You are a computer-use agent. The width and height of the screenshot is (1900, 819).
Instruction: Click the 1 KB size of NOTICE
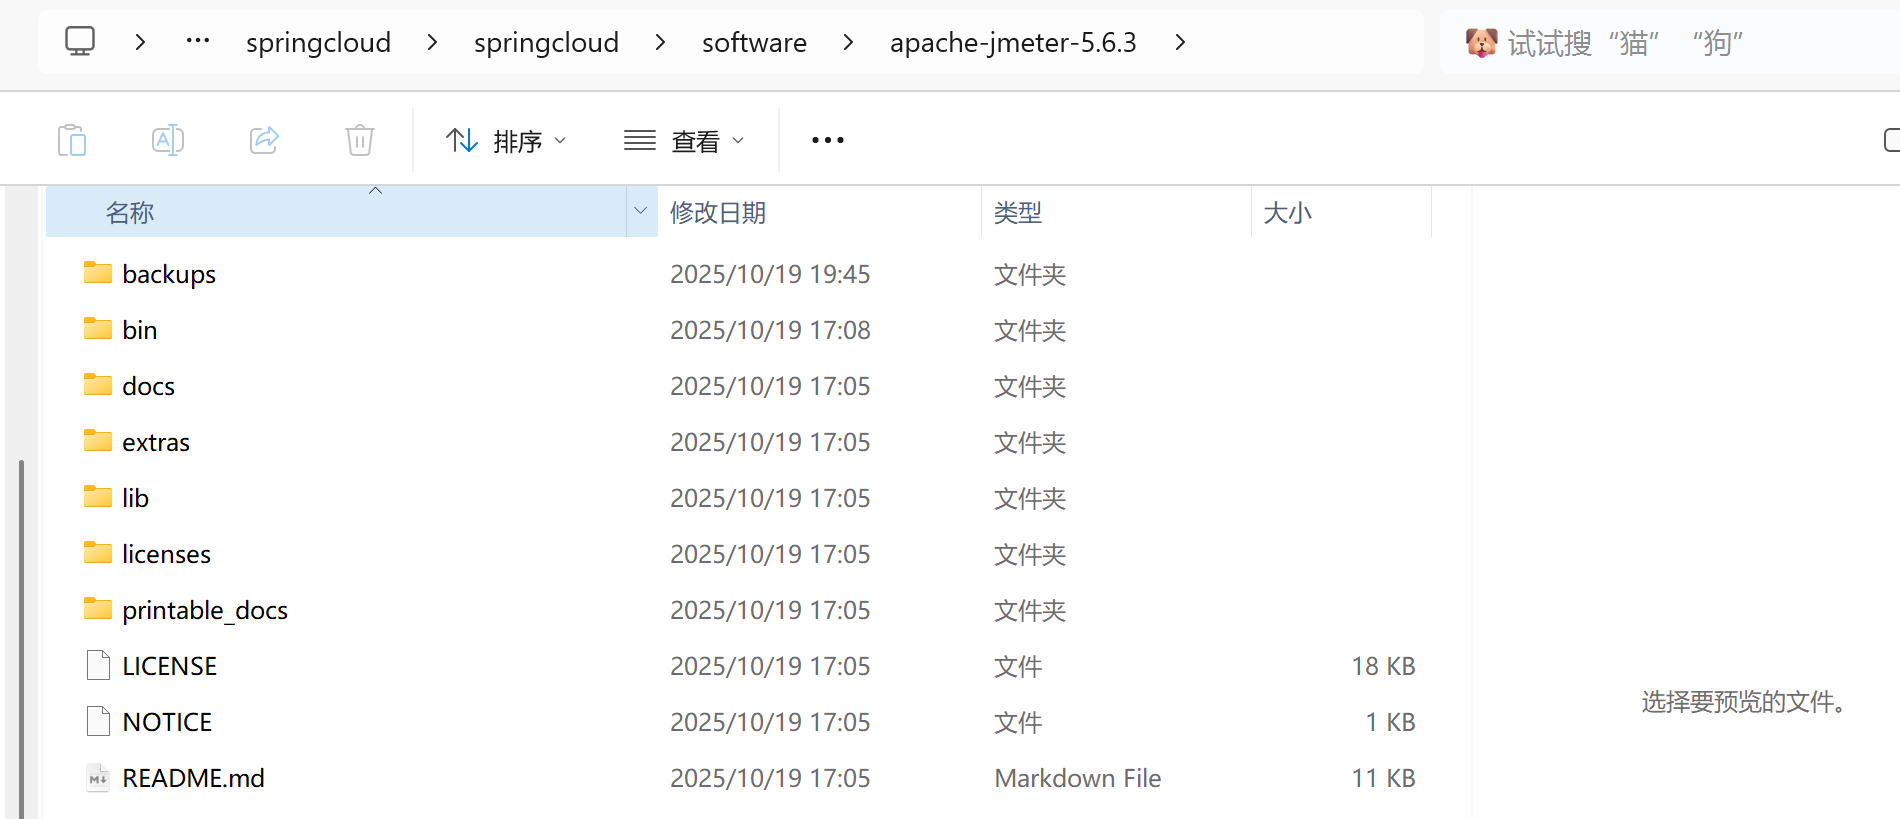1390,722
